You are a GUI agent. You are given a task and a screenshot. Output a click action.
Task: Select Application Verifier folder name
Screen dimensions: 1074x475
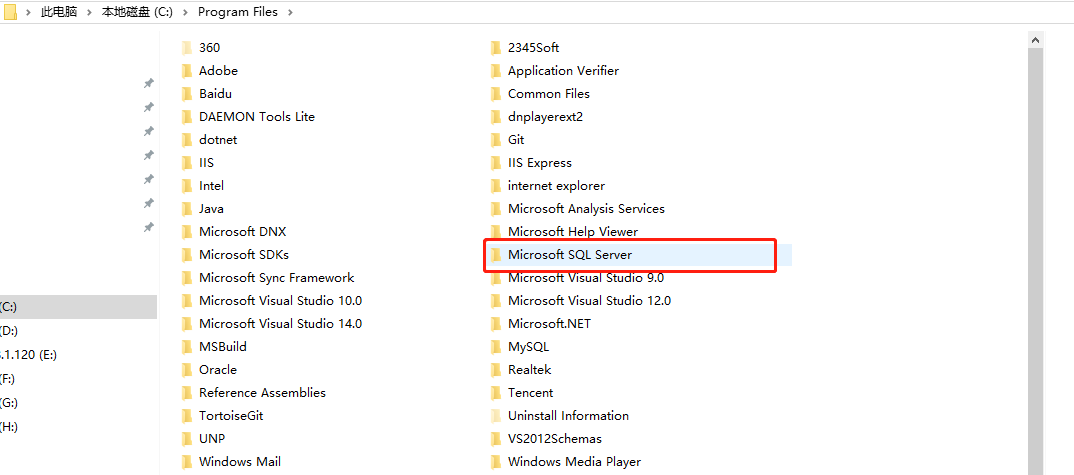coord(563,71)
